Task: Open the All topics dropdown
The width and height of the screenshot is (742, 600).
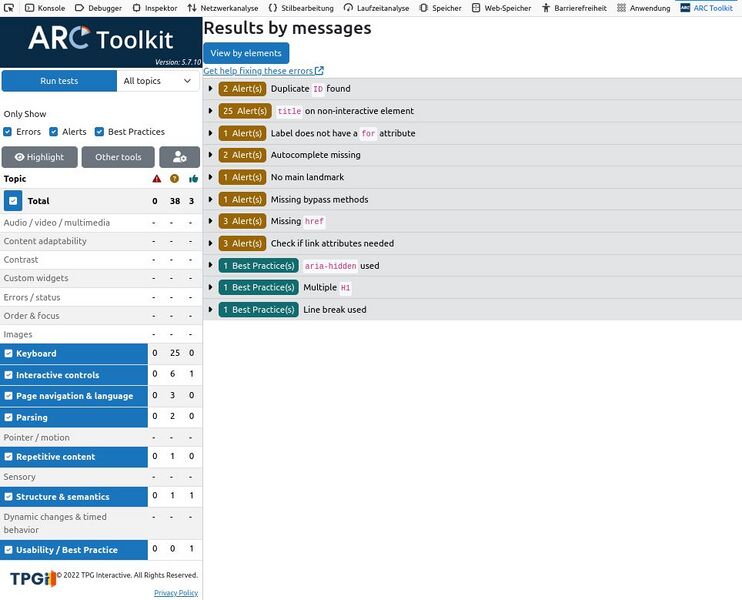Action: click(158, 81)
